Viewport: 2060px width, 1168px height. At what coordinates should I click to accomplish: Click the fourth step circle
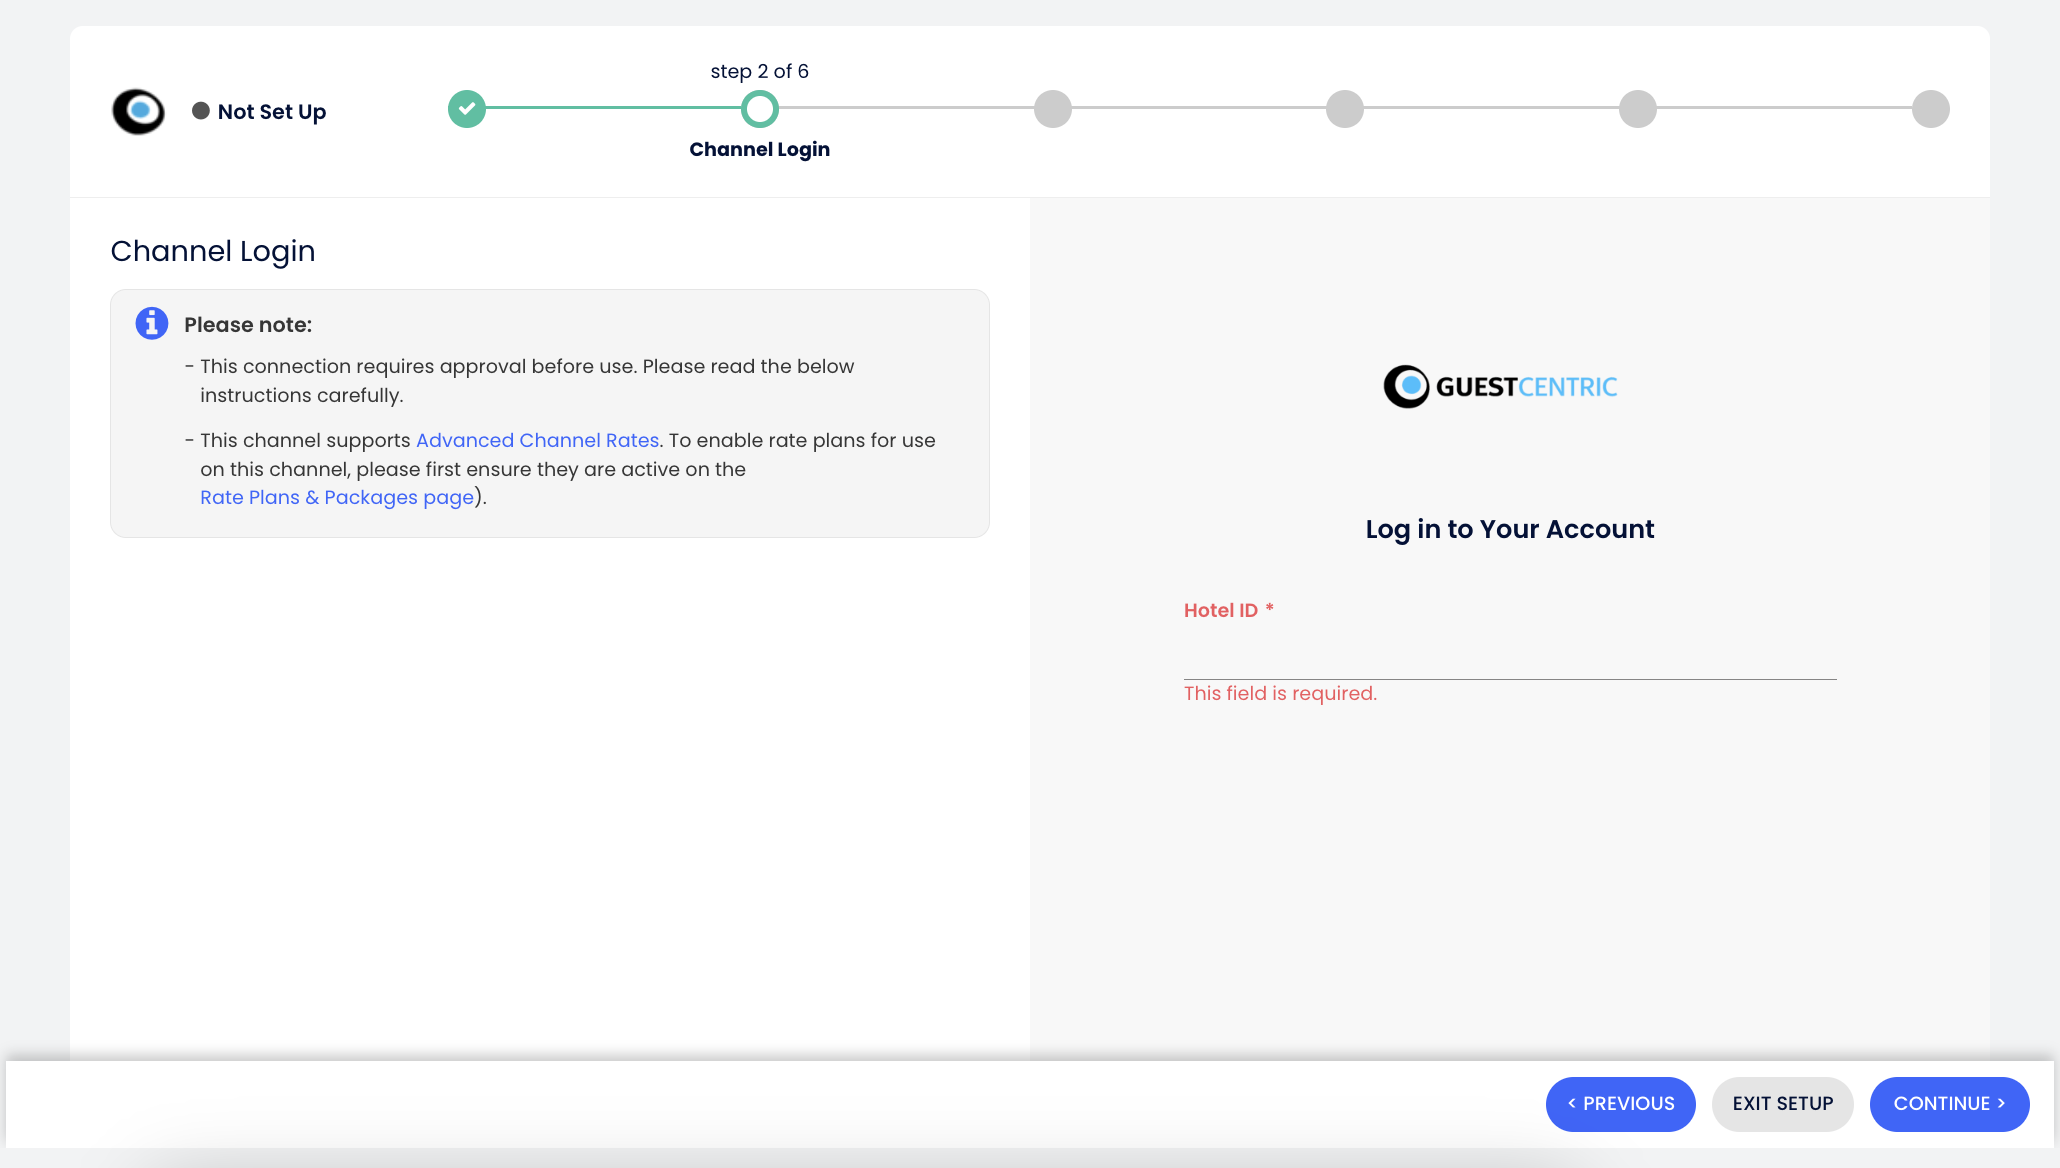(1344, 109)
